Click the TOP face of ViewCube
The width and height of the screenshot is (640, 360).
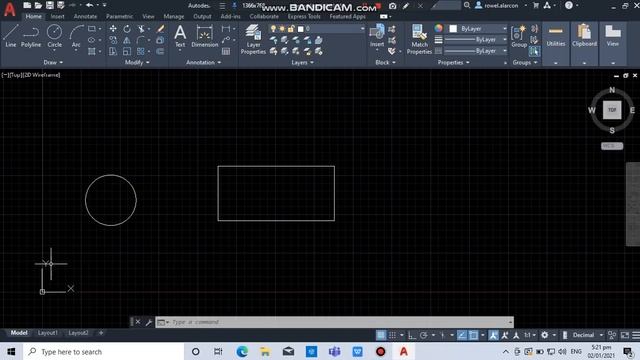tap(612, 110)
